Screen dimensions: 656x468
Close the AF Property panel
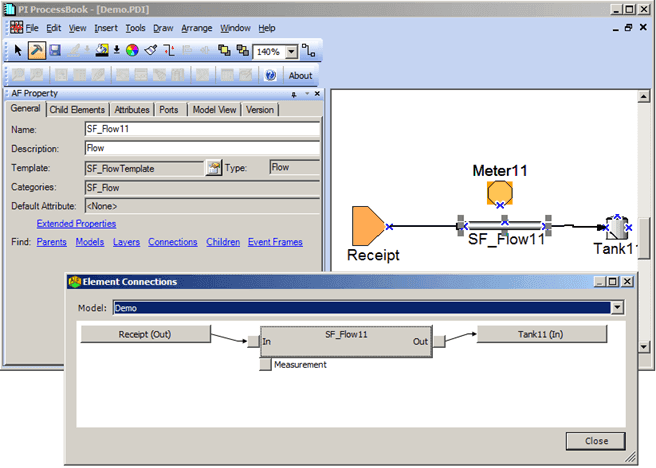point(317,94)
